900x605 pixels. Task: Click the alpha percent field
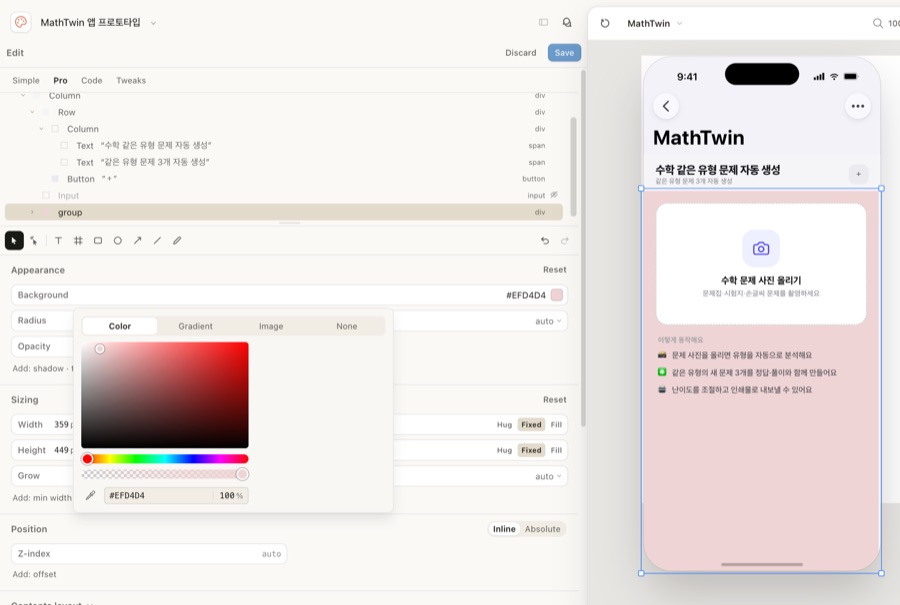pyautogui.click(x=231, y=495)
